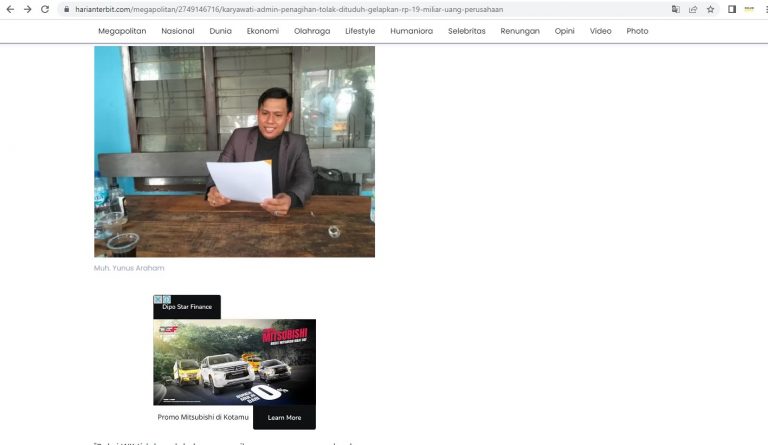The image size is (768, 445).
Task: Go forward to the next page
Action: pyautogui.click(x=27, y=9)
